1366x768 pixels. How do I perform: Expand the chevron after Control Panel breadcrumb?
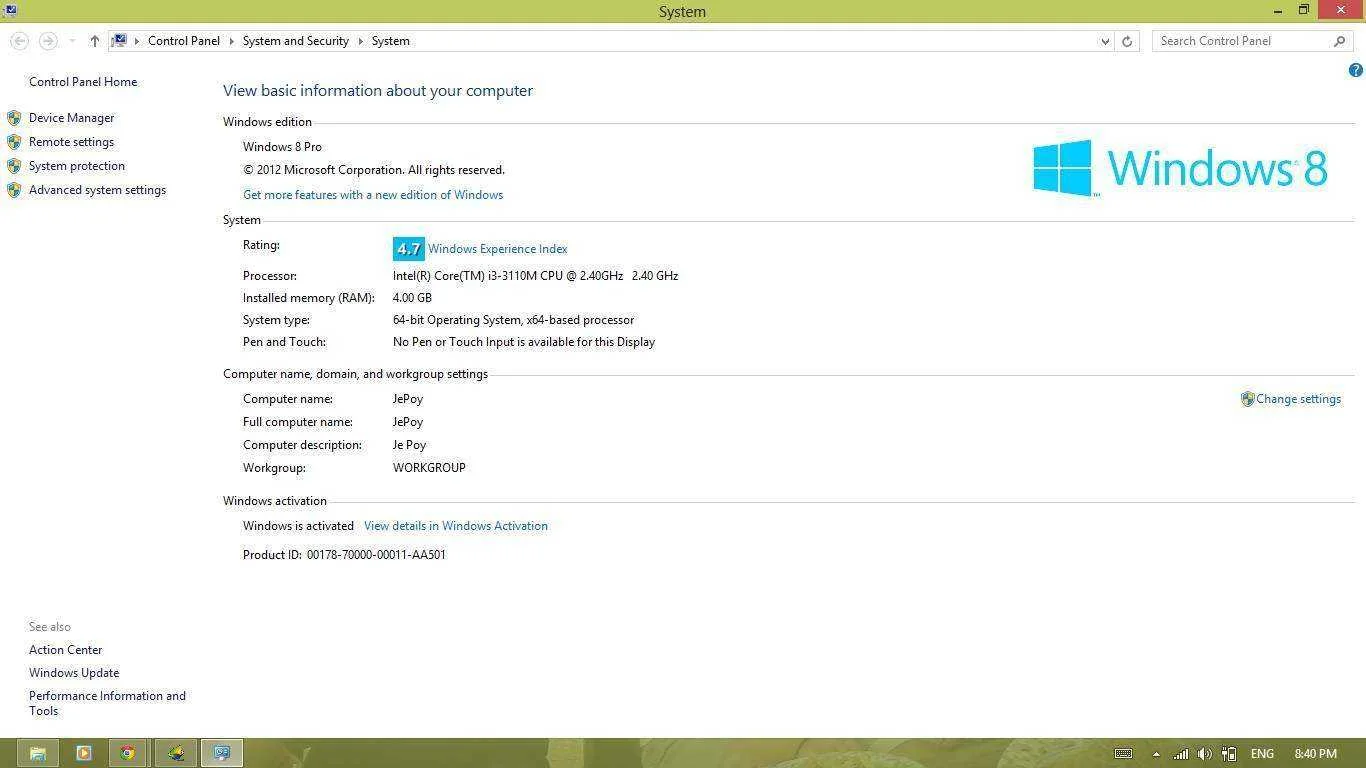pos(232,41)
